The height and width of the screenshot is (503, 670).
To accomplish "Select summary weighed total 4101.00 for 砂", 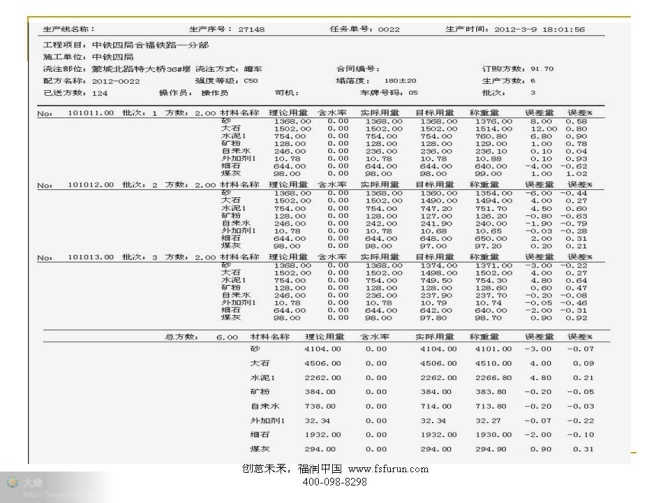I will [493, 349].
